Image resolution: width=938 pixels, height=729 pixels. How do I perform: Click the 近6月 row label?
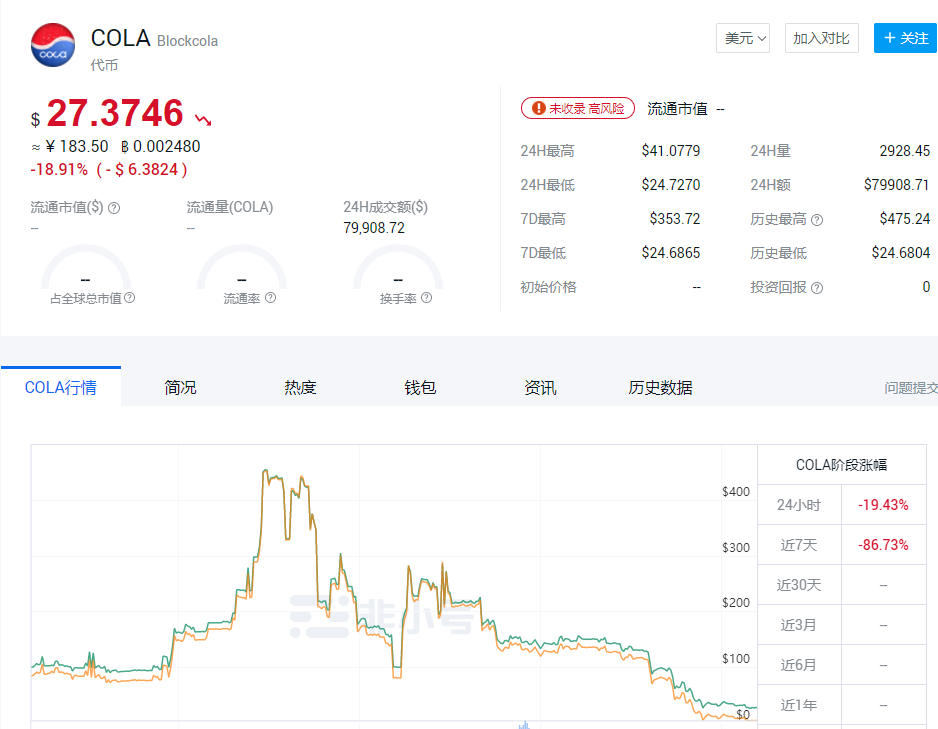799,665
